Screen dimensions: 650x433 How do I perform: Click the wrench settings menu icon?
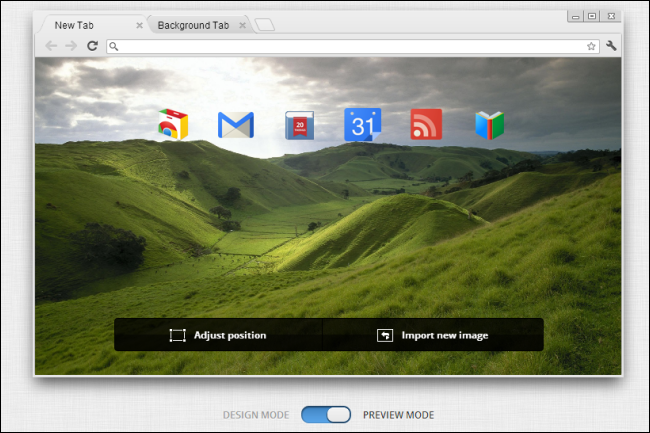point(611,46)
